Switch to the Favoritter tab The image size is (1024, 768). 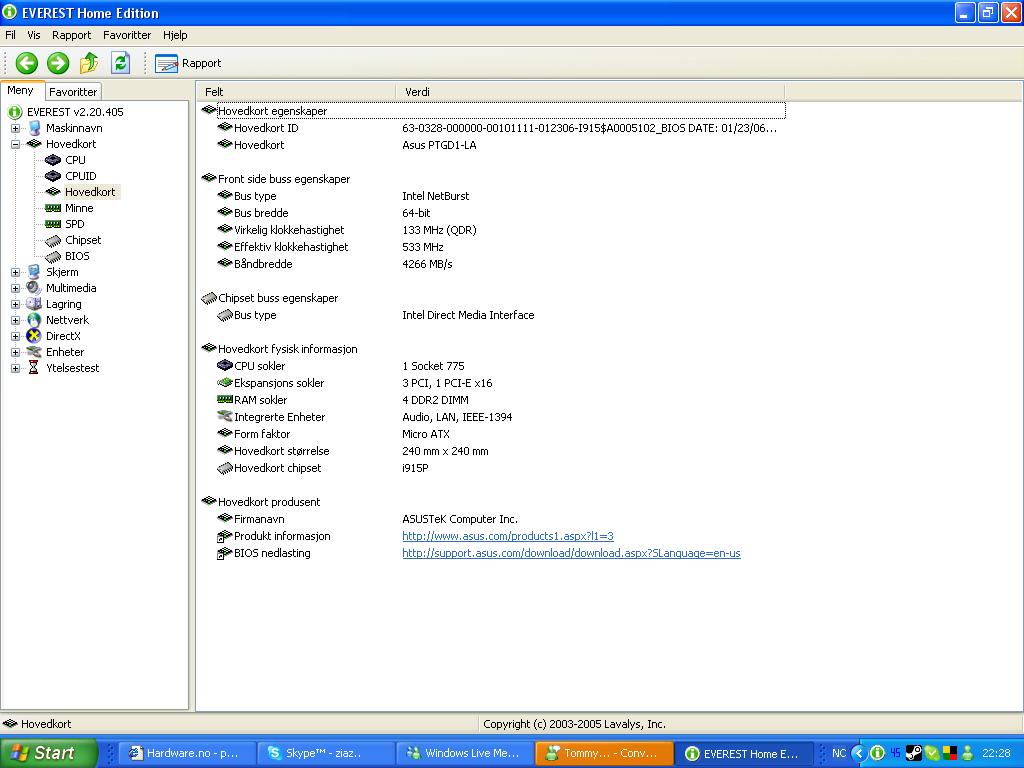point(73,92)
